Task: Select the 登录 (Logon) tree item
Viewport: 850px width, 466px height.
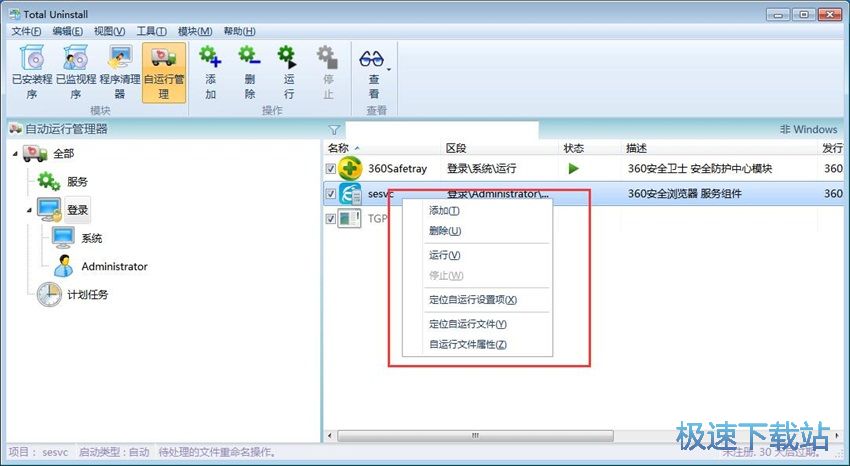Action: pyautogui.click(x=78, y=210)
